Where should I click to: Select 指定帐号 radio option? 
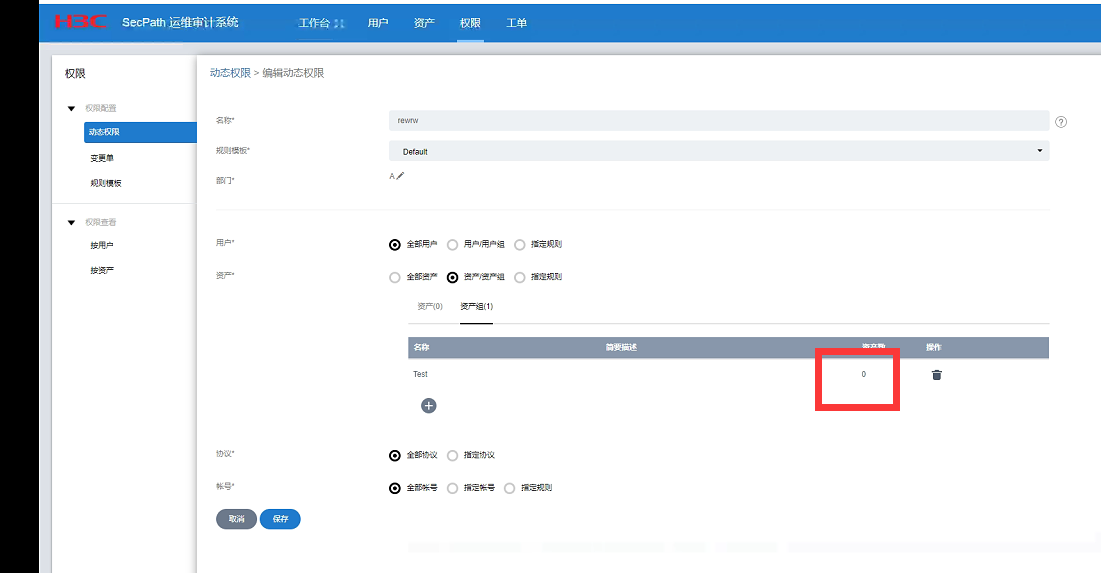point(452,488)
